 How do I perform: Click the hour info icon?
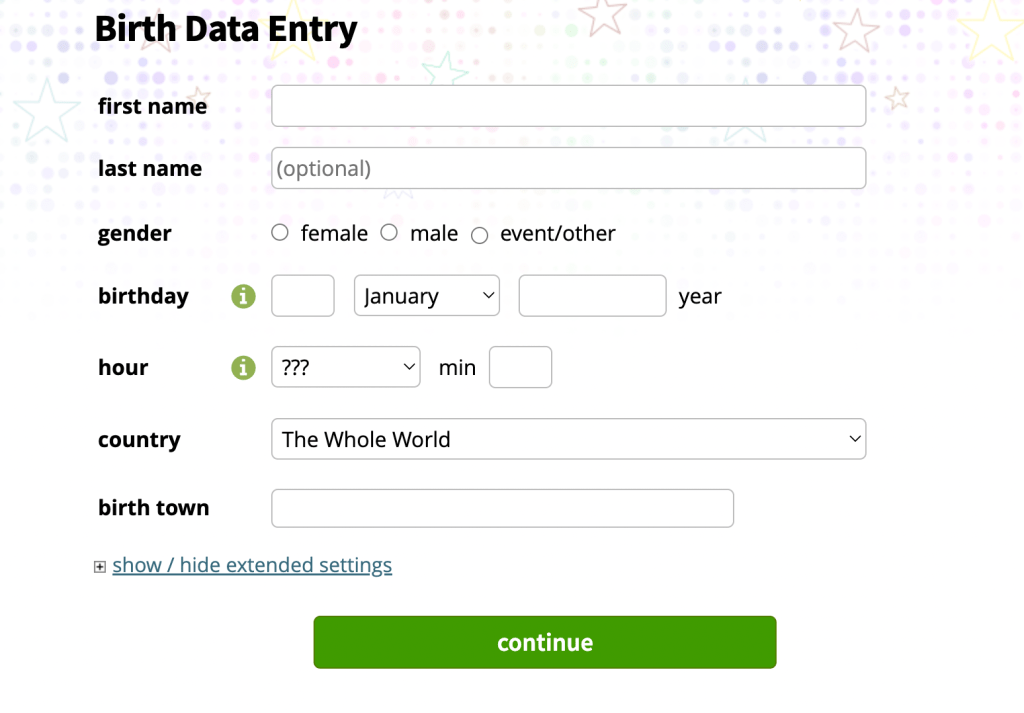[x=243, y=368]
